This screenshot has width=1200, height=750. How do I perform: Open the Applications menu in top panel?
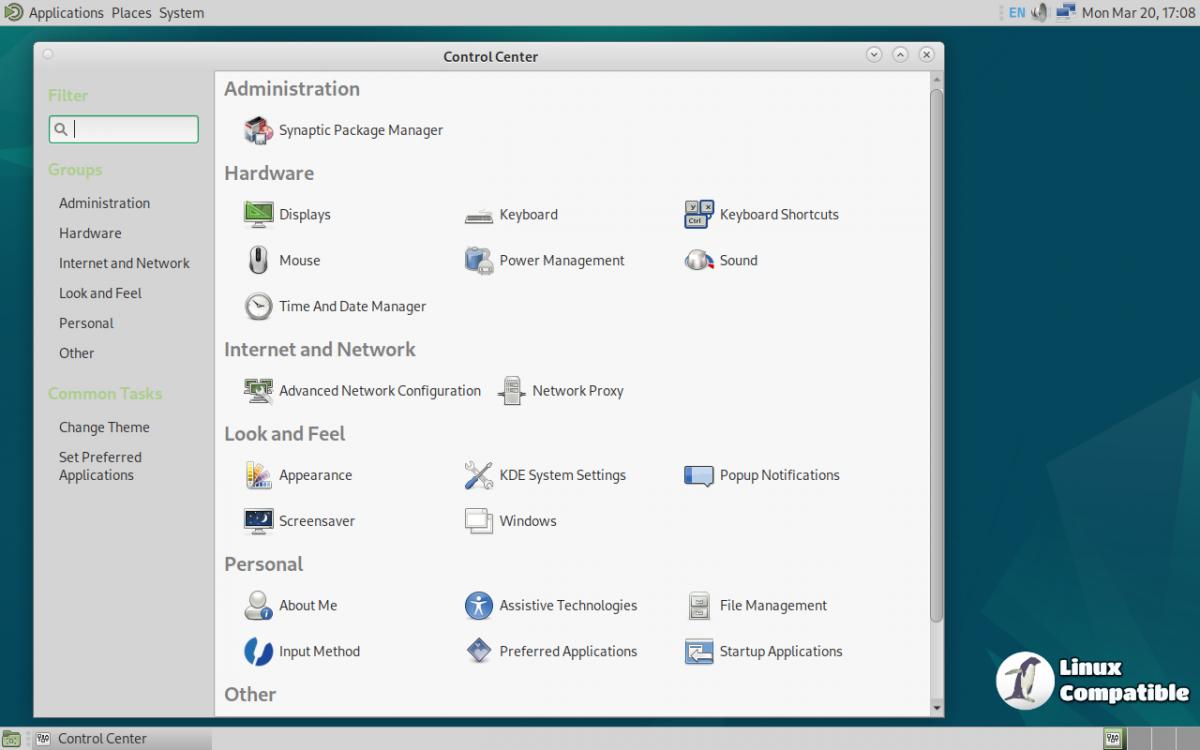point(66,13)
